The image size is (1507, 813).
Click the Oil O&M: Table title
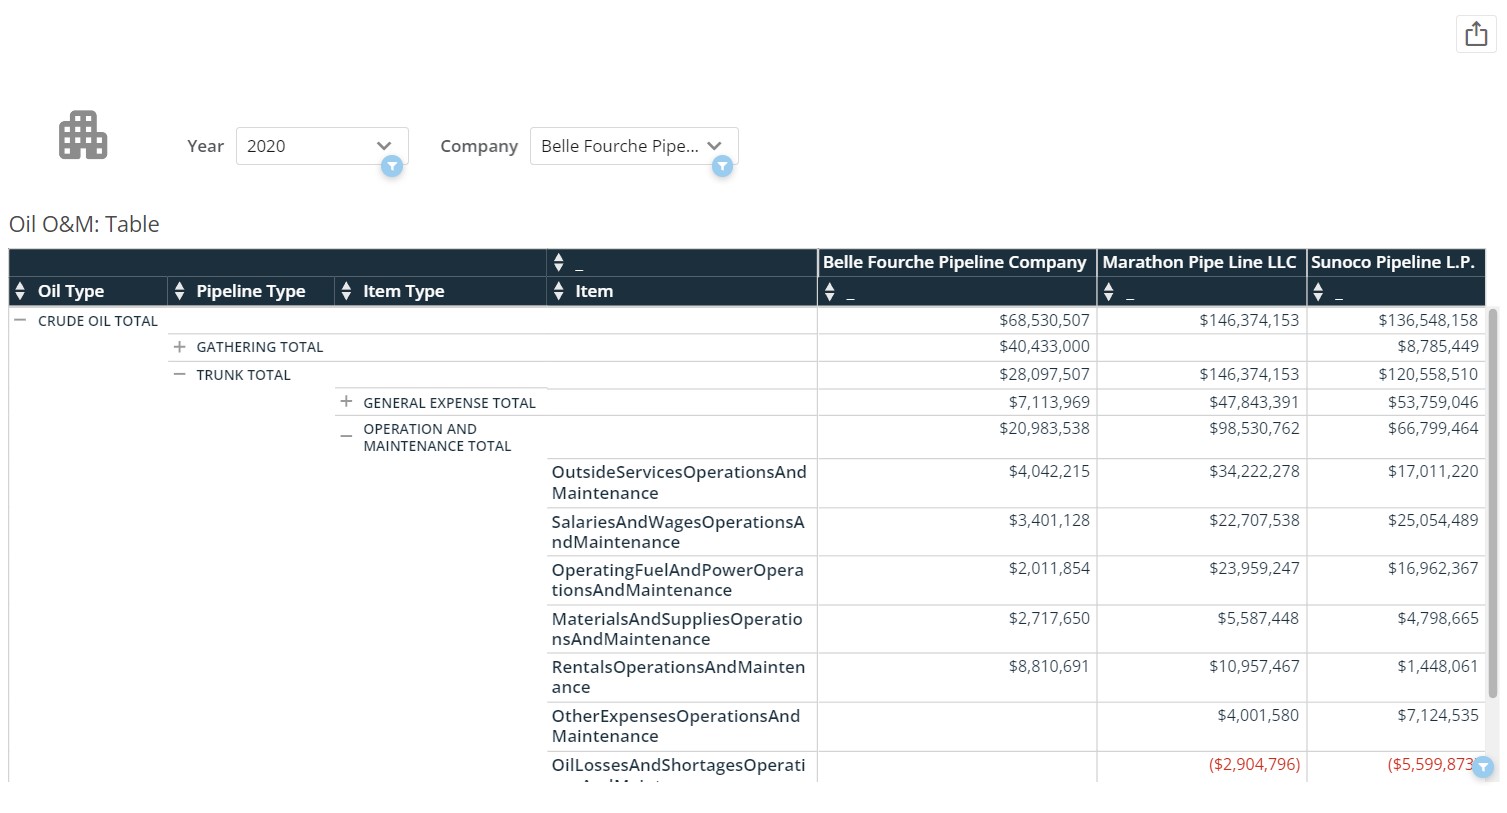(84, 224)
